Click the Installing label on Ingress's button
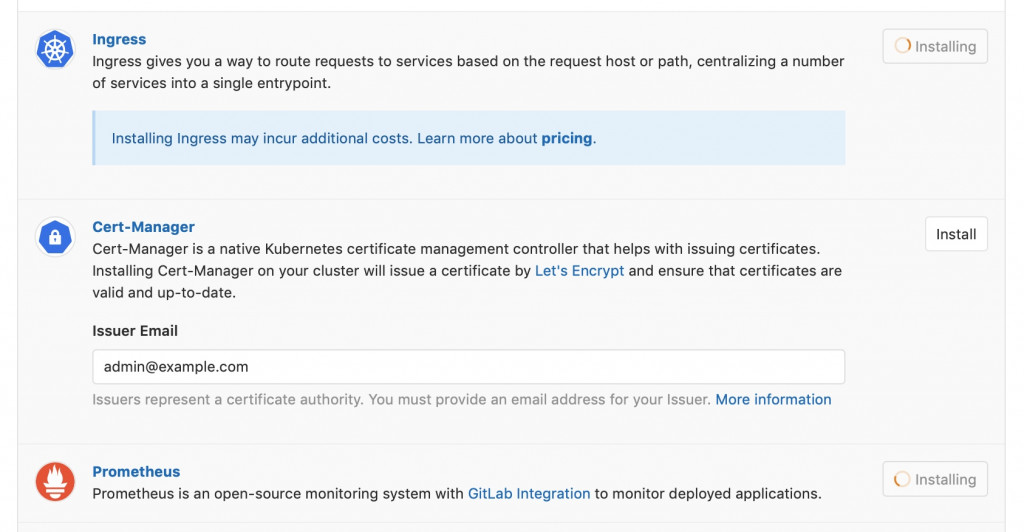The width and height of the screenshot is (1024, 532). point(945,46)
